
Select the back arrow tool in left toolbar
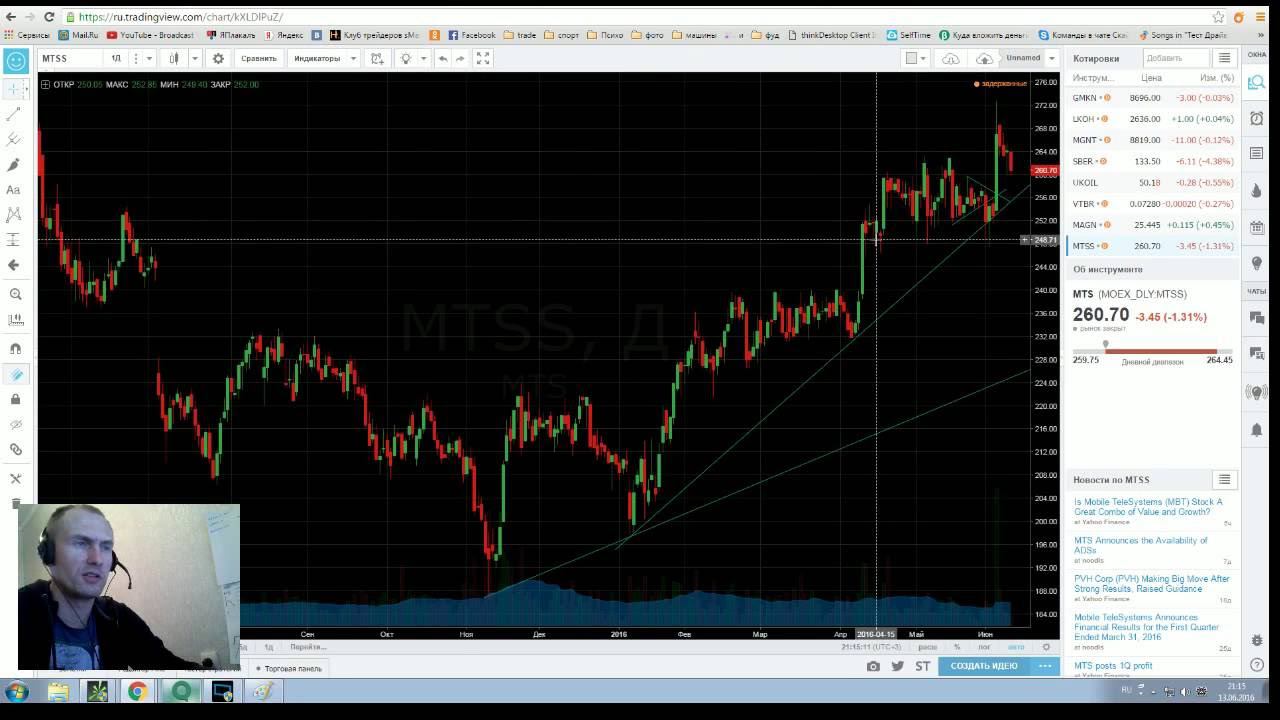(14, 265)
